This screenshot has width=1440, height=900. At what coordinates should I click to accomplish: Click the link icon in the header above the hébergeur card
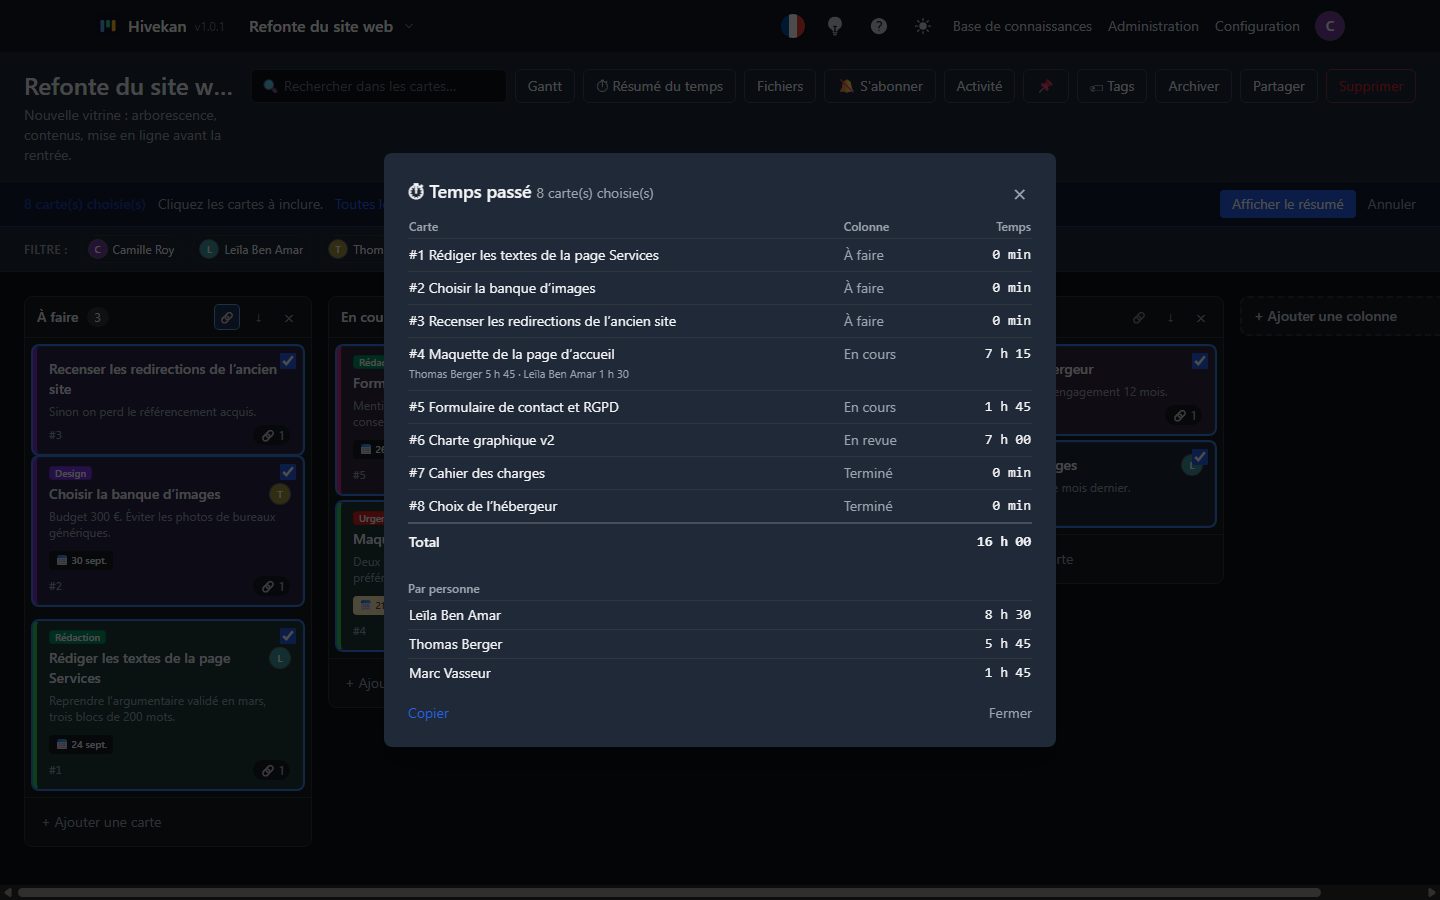tap(1139, 317)
